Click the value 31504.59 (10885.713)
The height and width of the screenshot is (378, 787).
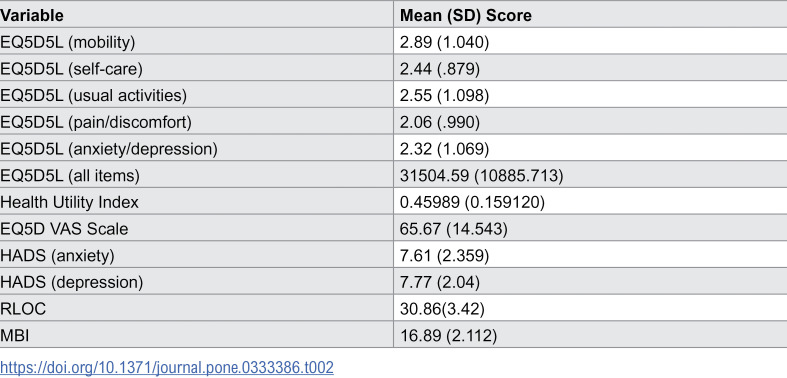[x=481, y=176]
